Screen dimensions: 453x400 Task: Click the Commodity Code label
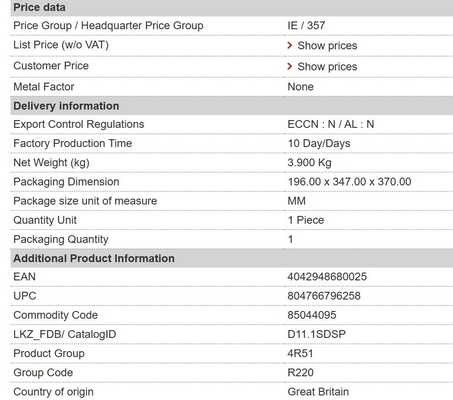(x=56, y=315)
